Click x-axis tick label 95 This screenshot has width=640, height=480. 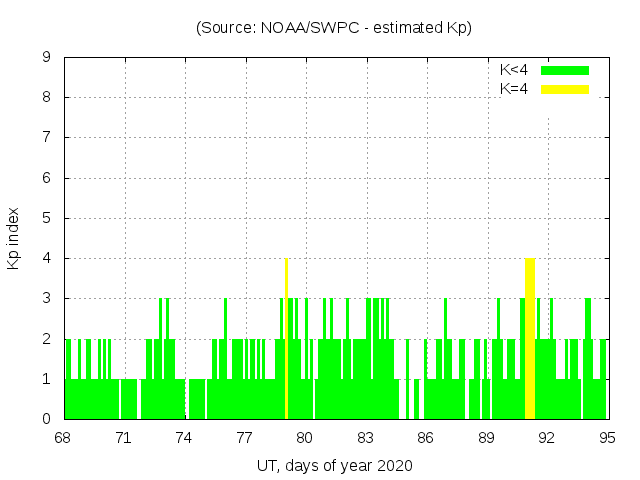click(x=607, y=438)
